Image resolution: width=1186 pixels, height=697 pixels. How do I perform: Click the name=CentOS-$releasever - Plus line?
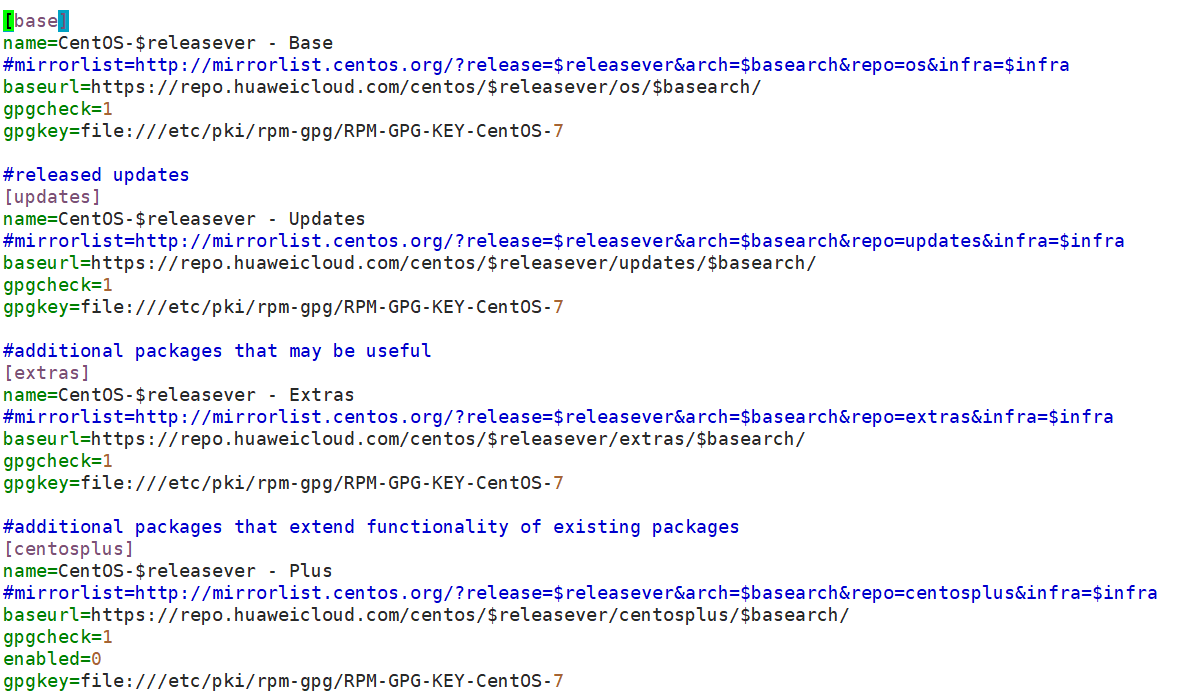pyautogui.click(x=168, y=571)
